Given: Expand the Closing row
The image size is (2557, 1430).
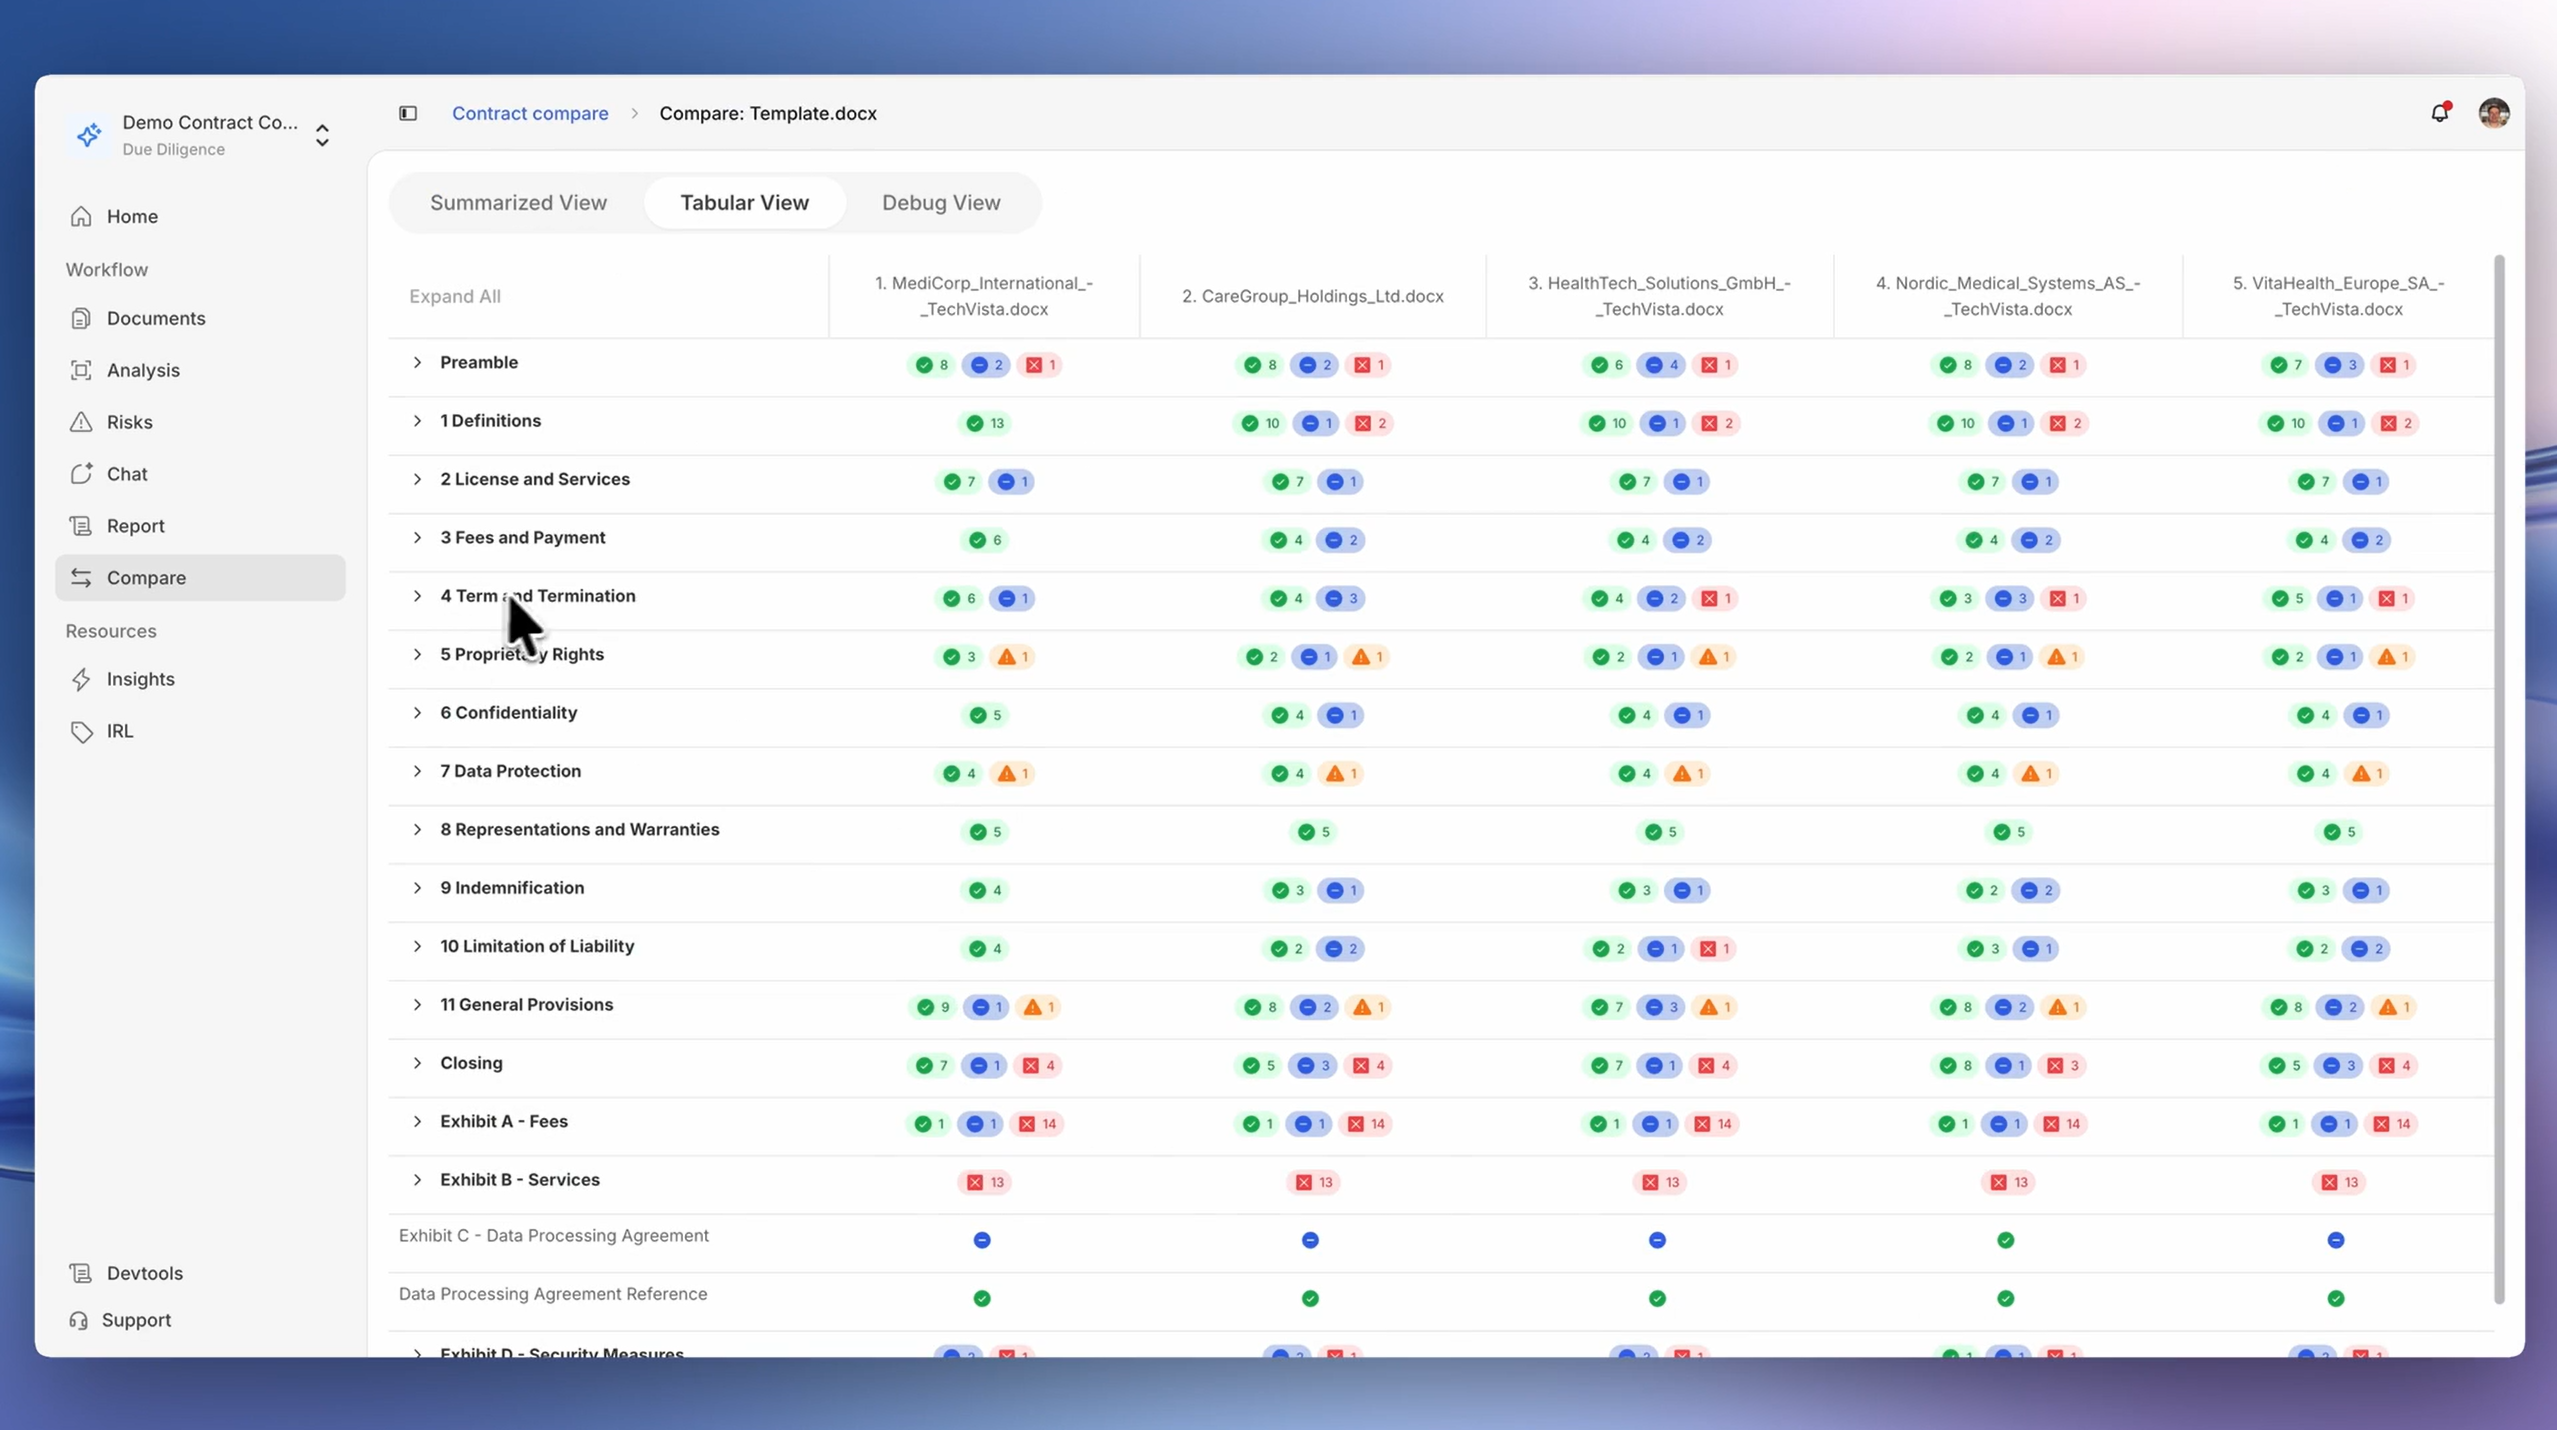Looking at the screenshot, I should click(x=417, y=1063).
